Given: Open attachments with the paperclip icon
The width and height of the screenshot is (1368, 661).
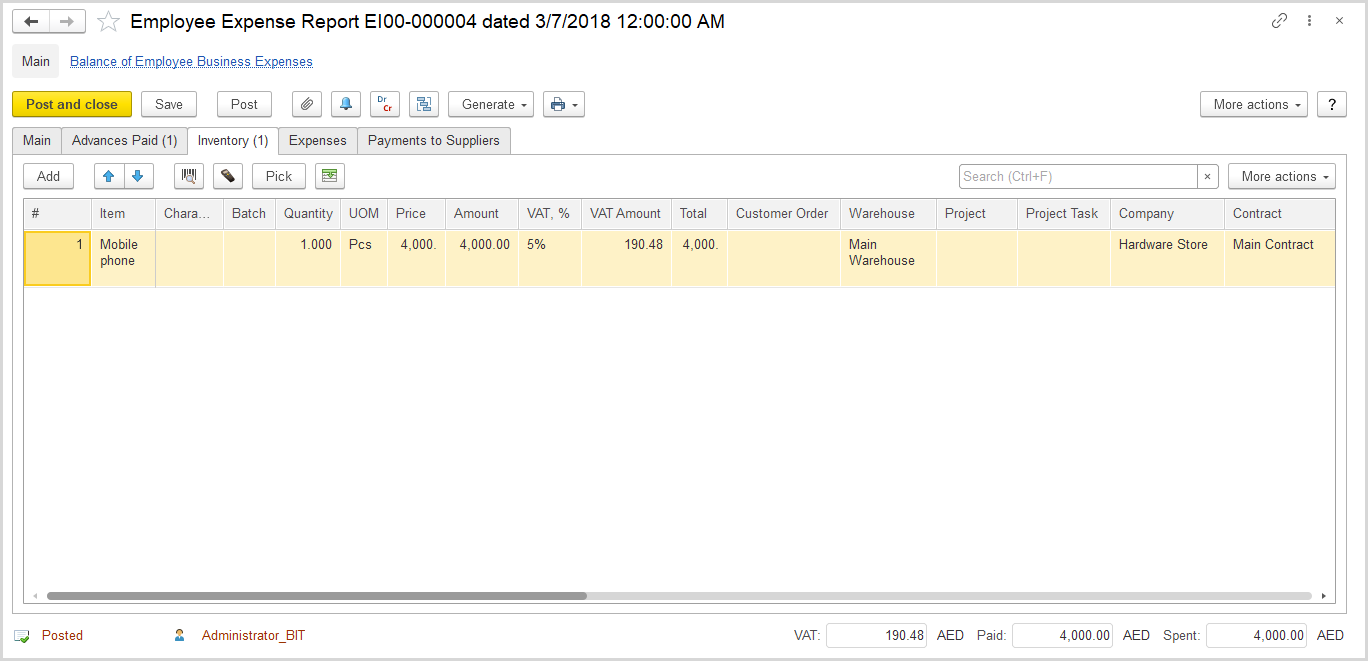Looking at the screenshot, I should click(x=306, y=104).
